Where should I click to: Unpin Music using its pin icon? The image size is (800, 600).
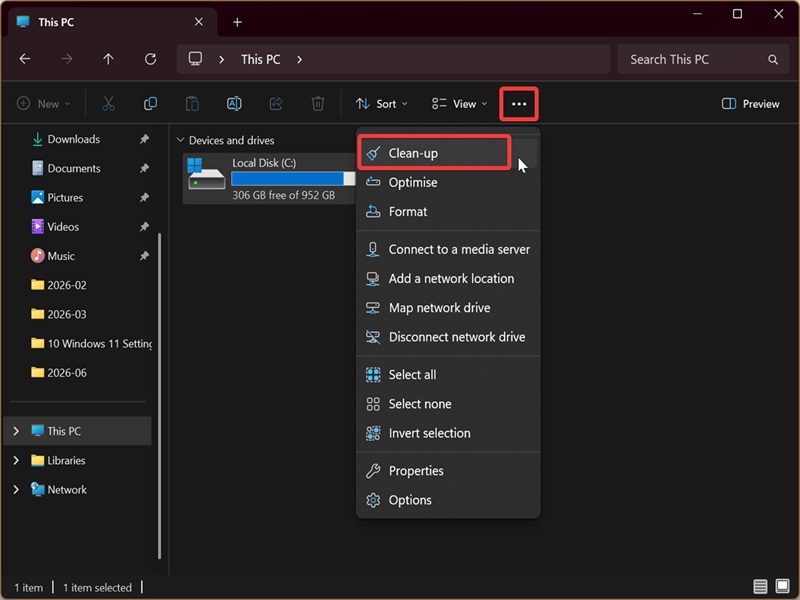[144, 256]
